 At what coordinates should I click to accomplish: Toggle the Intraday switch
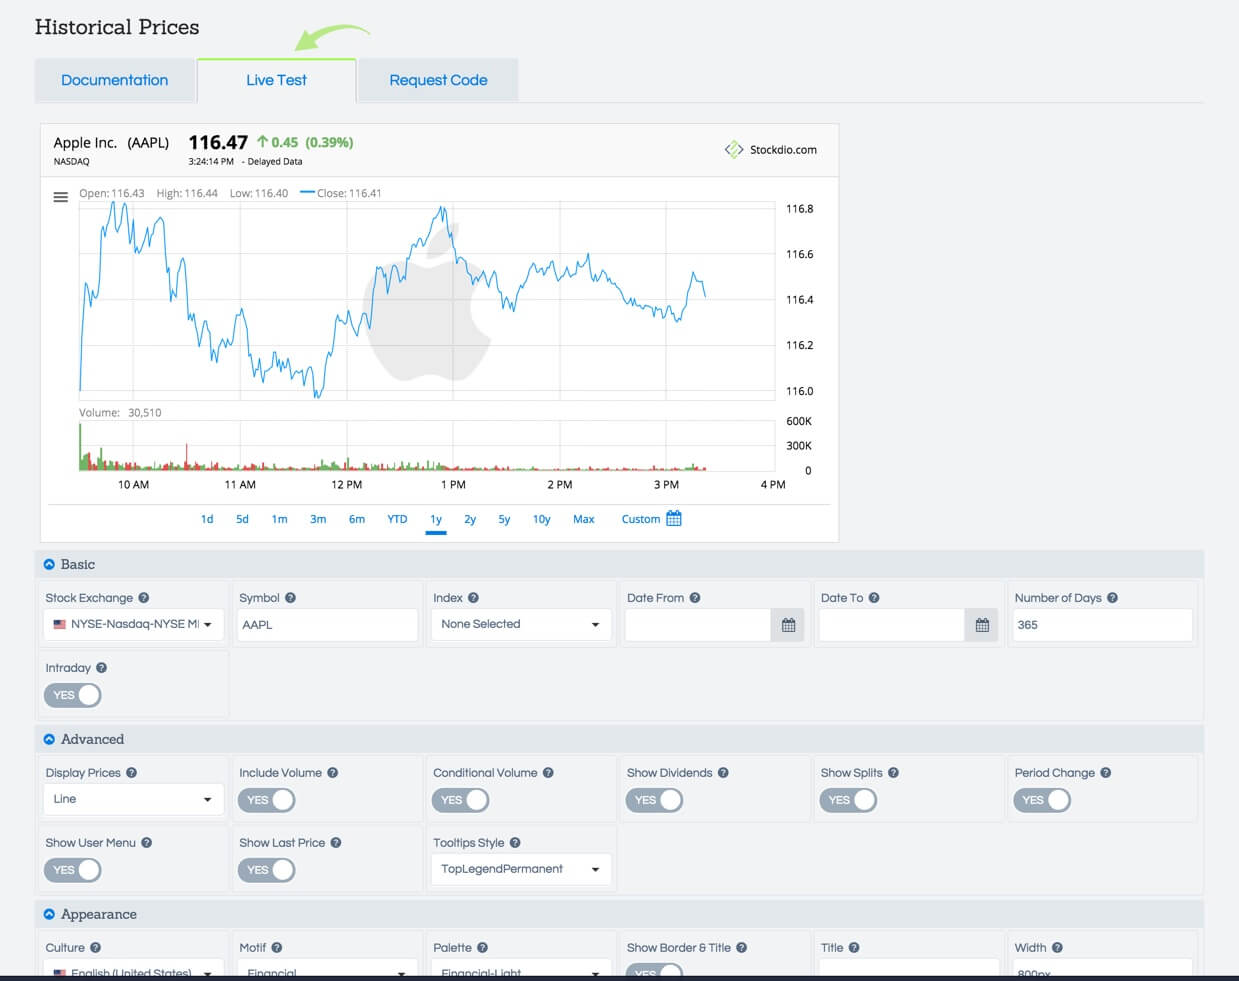pyautogui.click(x=73, y=695)
